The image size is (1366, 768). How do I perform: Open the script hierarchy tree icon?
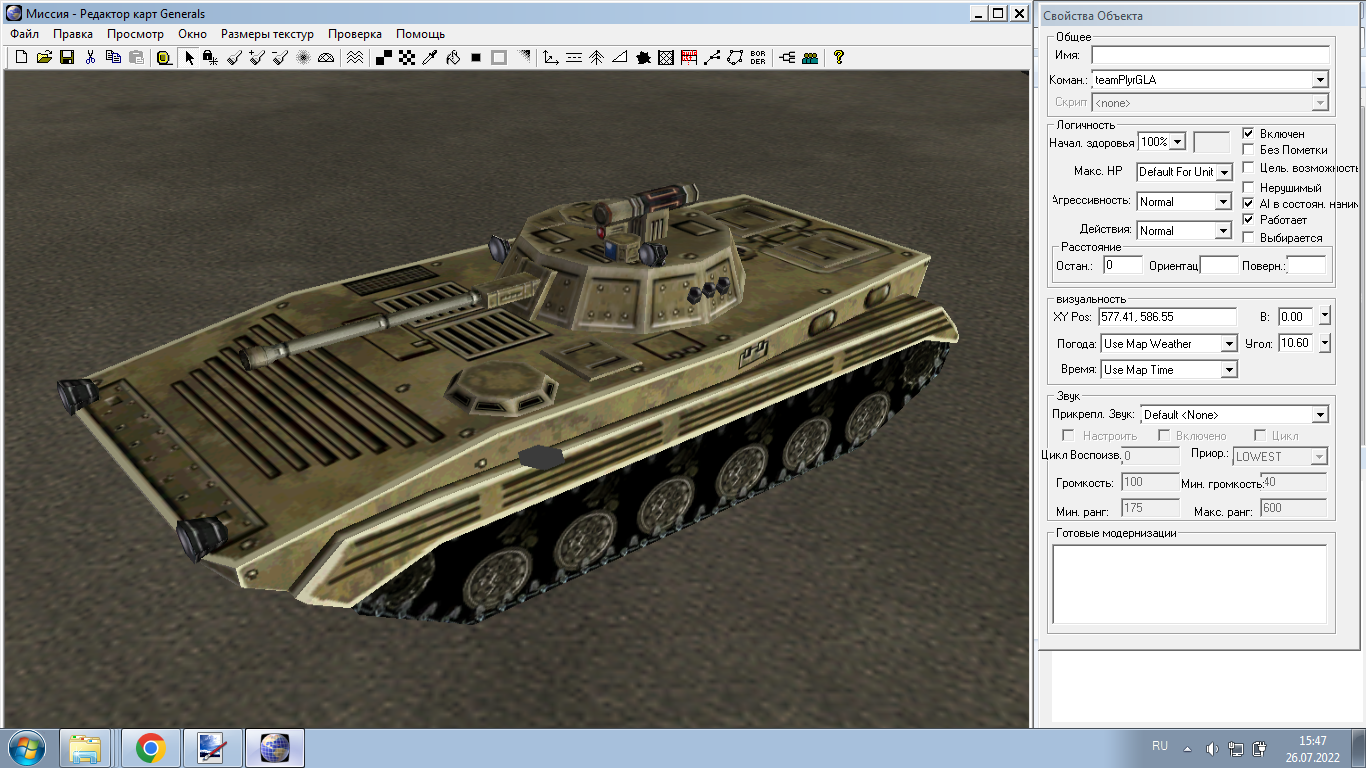pos(787,57)
